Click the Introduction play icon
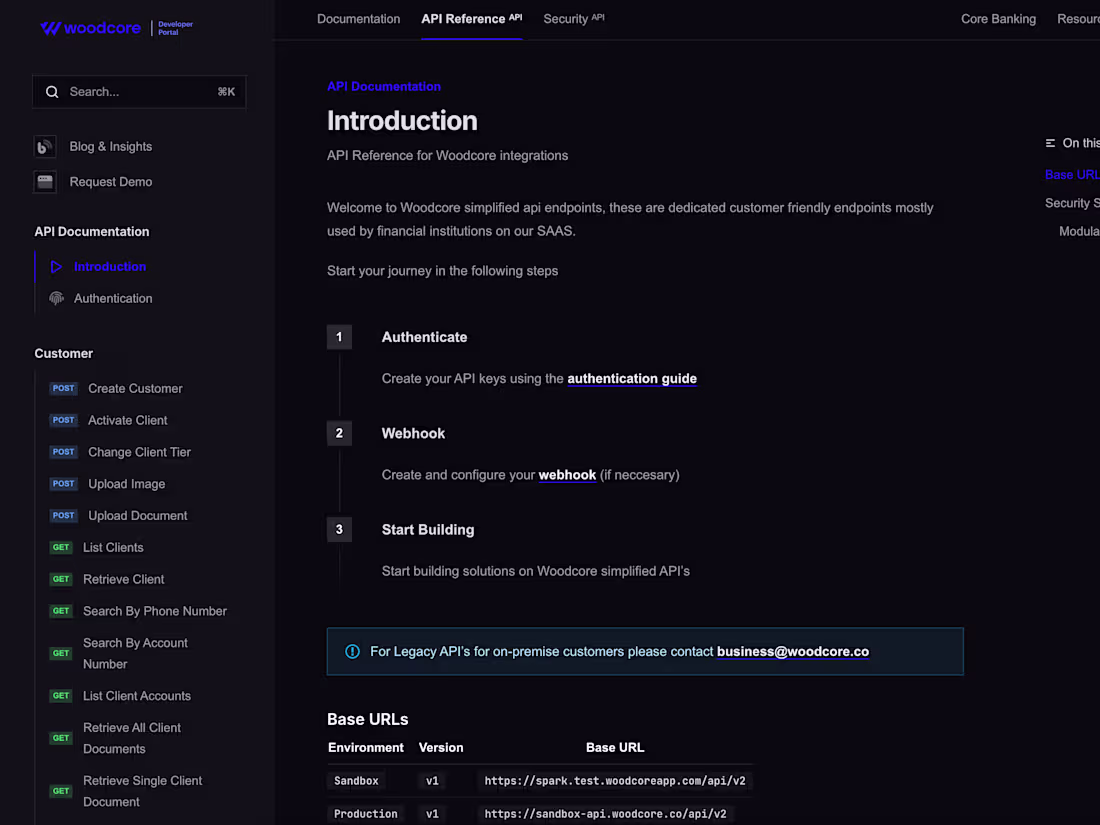The height and width of the screenshot is (825, 1100). click(56, 267)
